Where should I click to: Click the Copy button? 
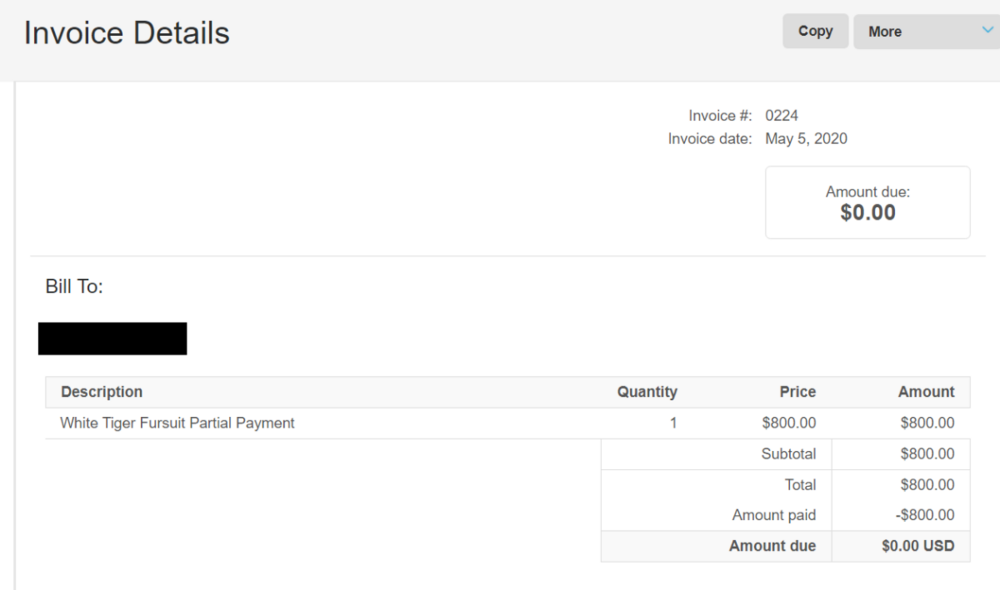[x=815, y=31]
